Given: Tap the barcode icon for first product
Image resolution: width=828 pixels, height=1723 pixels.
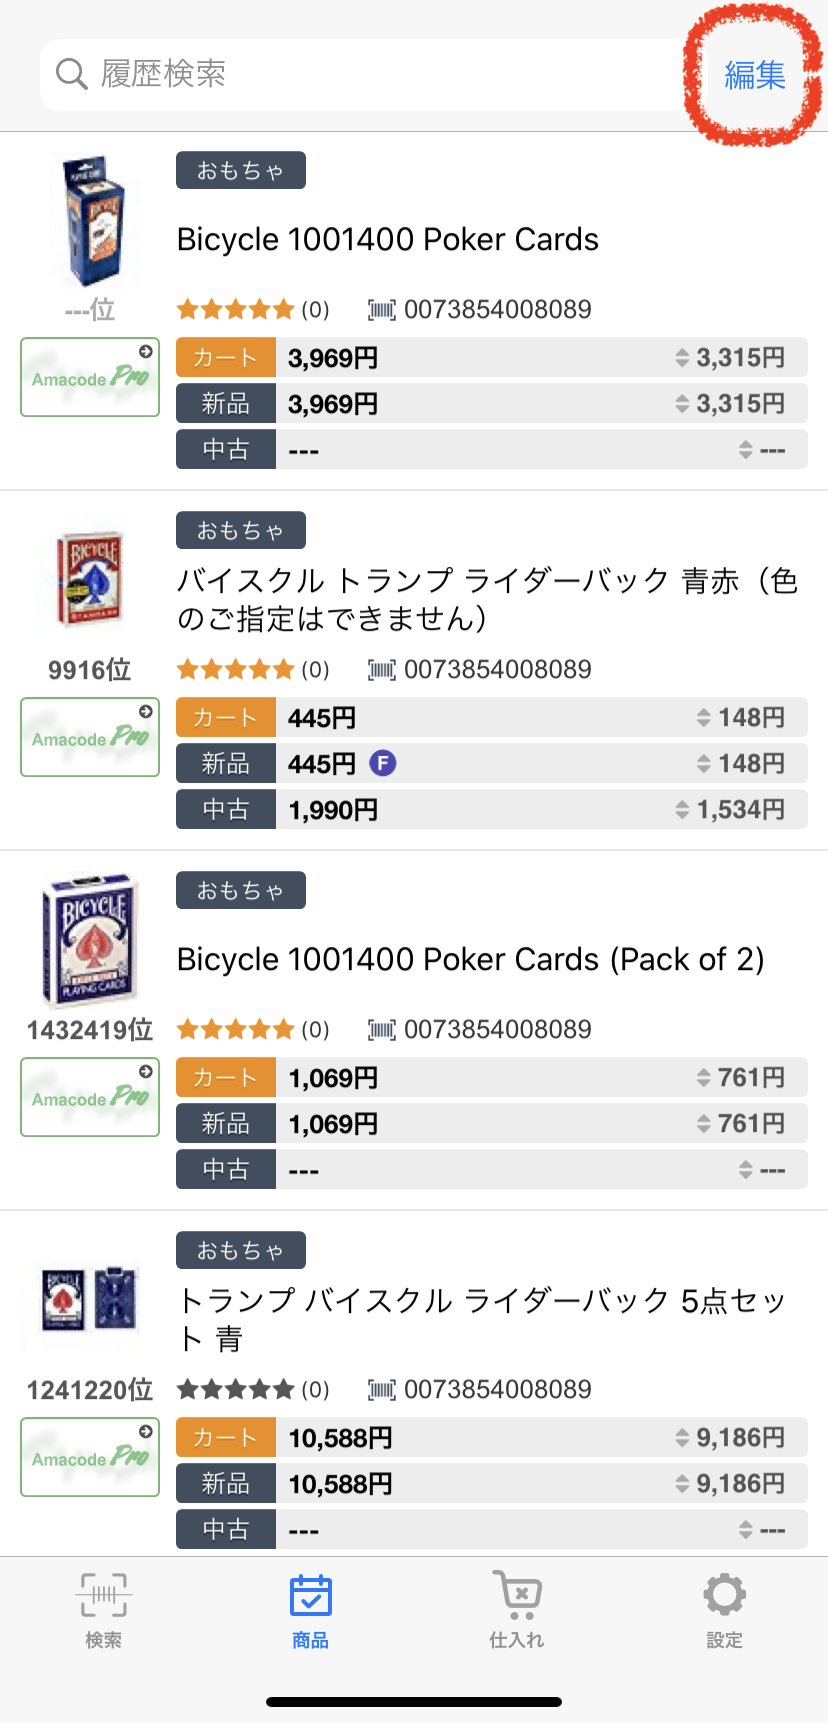Looking at the screenshot, I should [x=382, y=310].
